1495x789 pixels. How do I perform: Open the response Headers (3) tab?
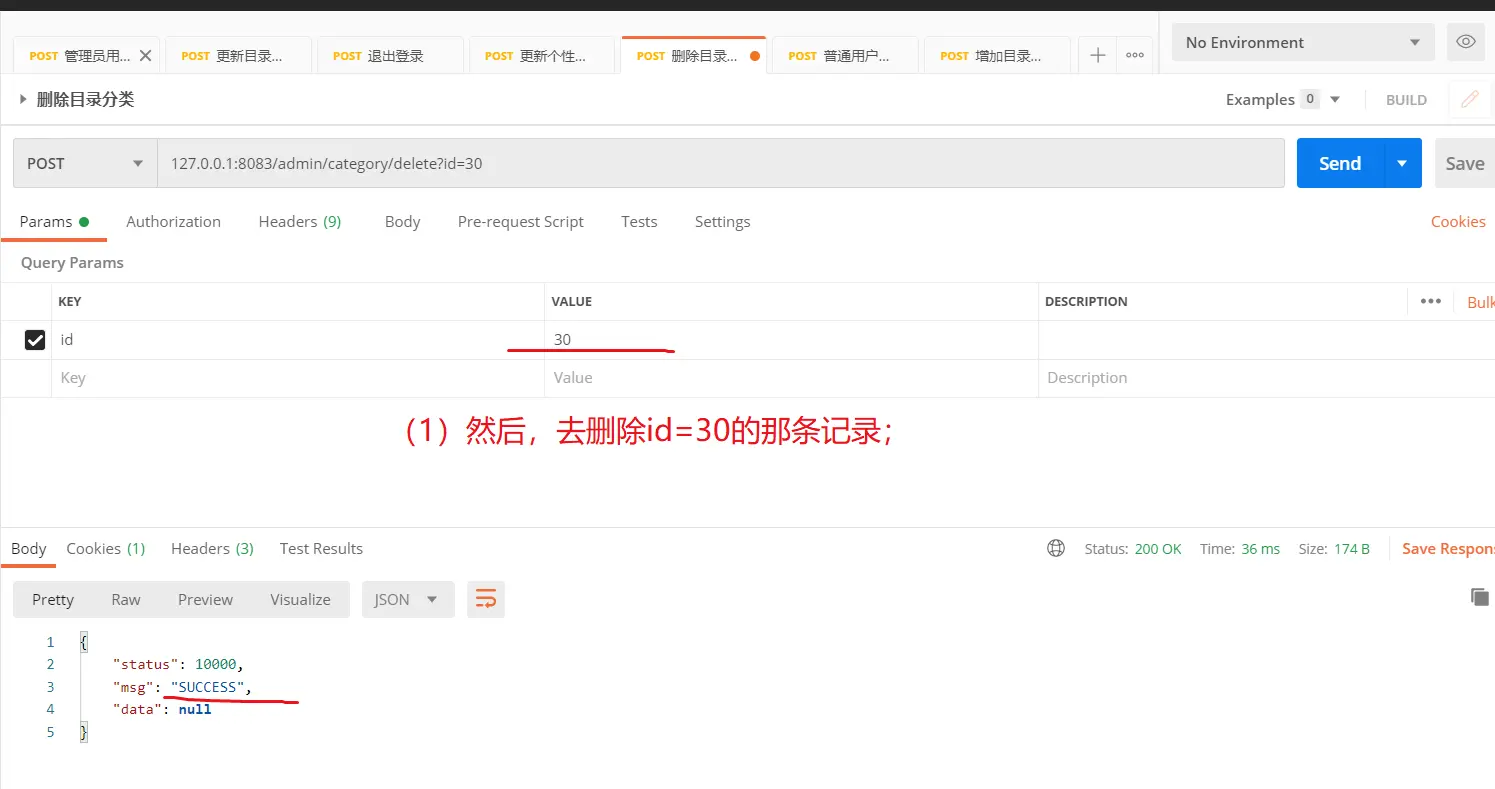click(x=212, y=548)
